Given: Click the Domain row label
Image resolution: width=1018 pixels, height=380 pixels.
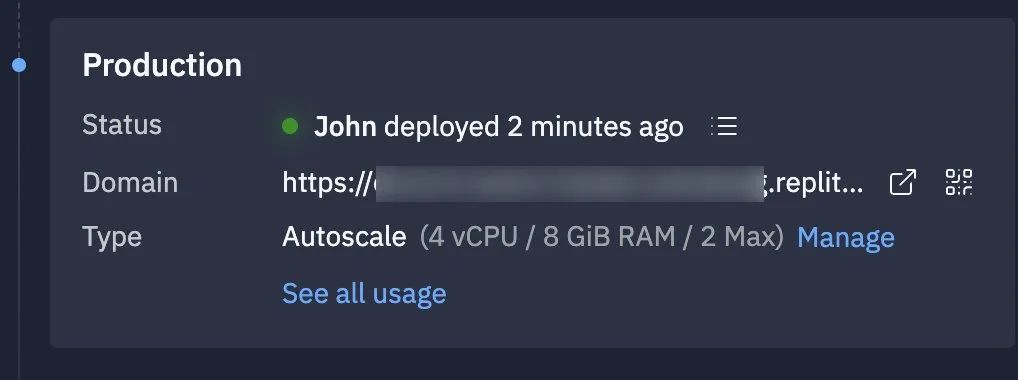Looking at the screenshot, I should (130, 183).
